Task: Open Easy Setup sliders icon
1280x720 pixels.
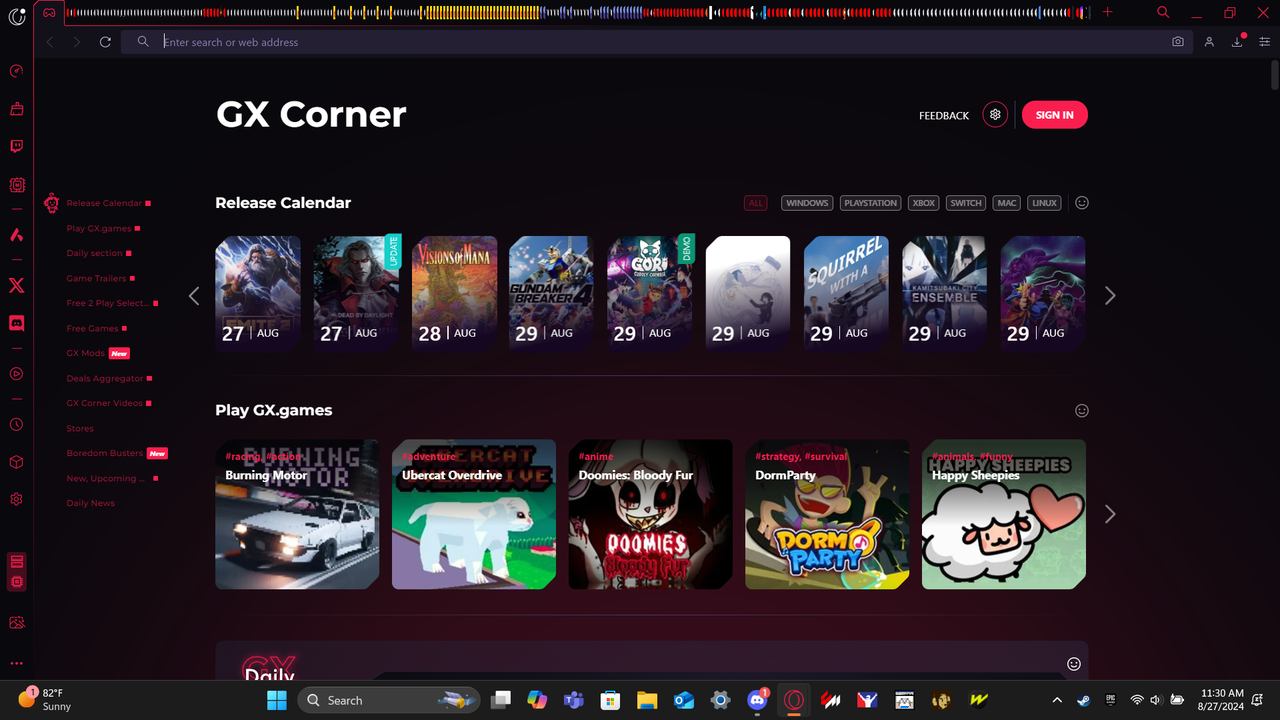Action: tap(1265, 42)
